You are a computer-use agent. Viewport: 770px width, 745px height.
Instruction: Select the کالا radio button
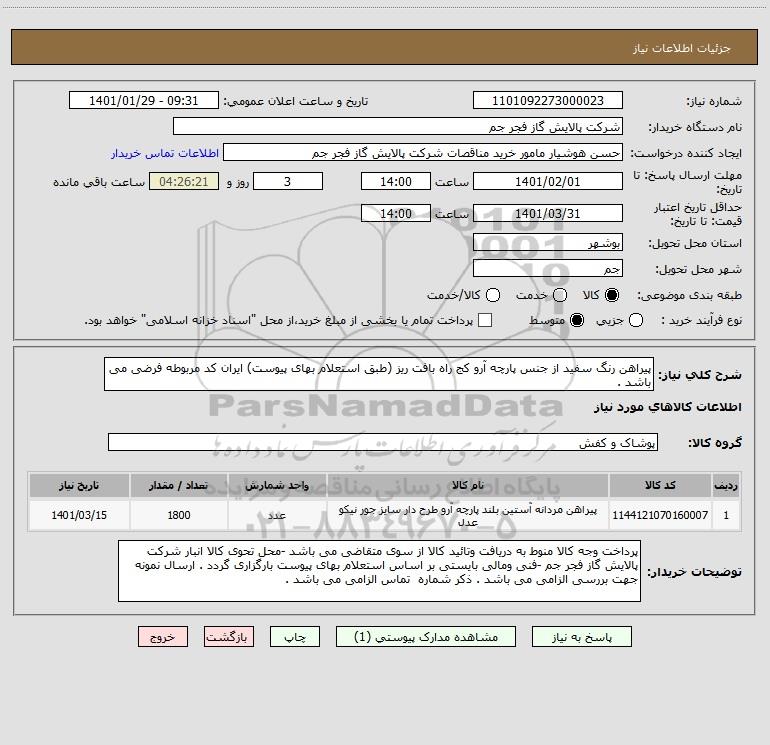coord(612,295)
